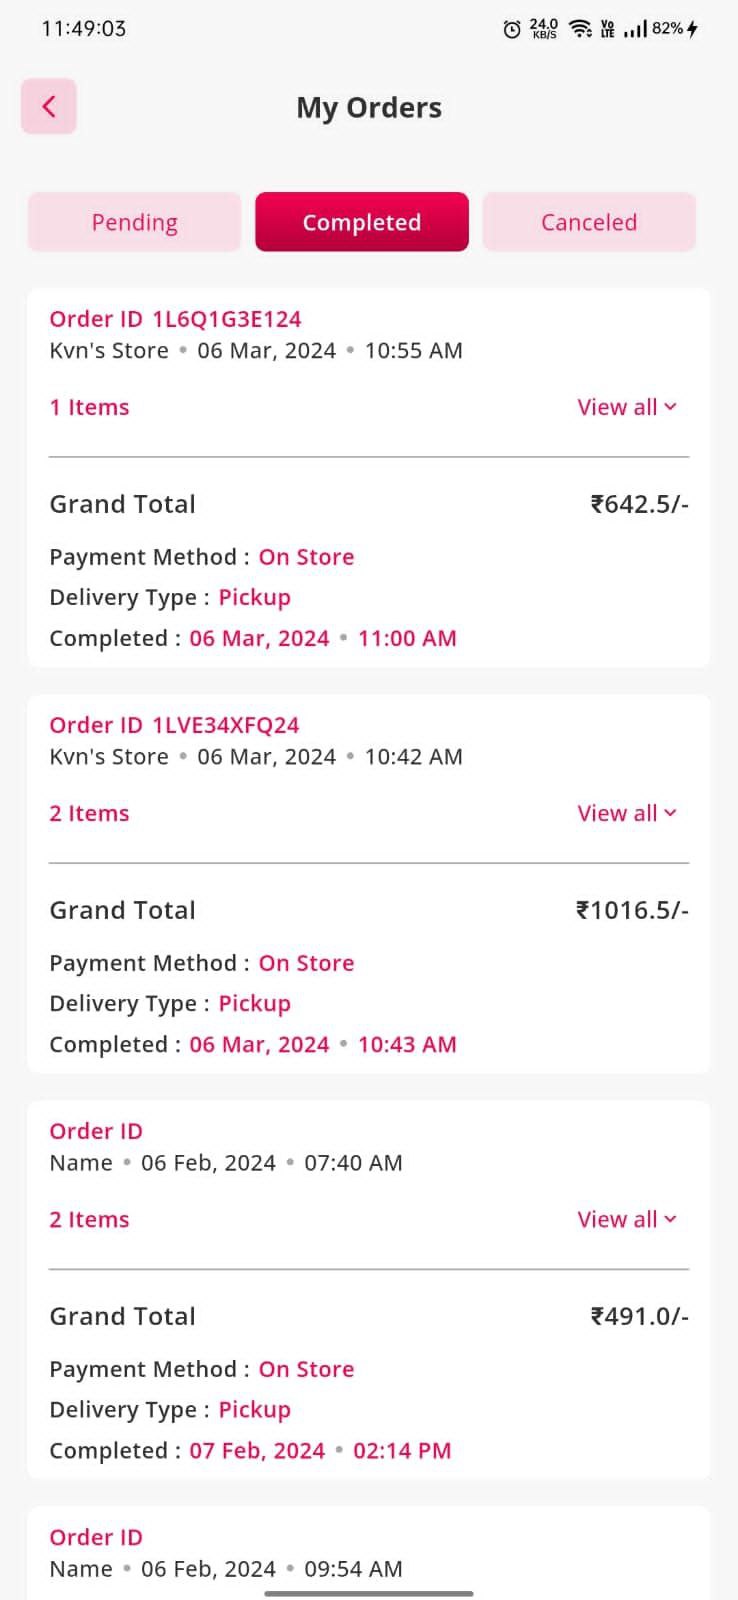
Task: Expand View all for order 1L6Q1G3E124
Action: click(x=627, y=407)
